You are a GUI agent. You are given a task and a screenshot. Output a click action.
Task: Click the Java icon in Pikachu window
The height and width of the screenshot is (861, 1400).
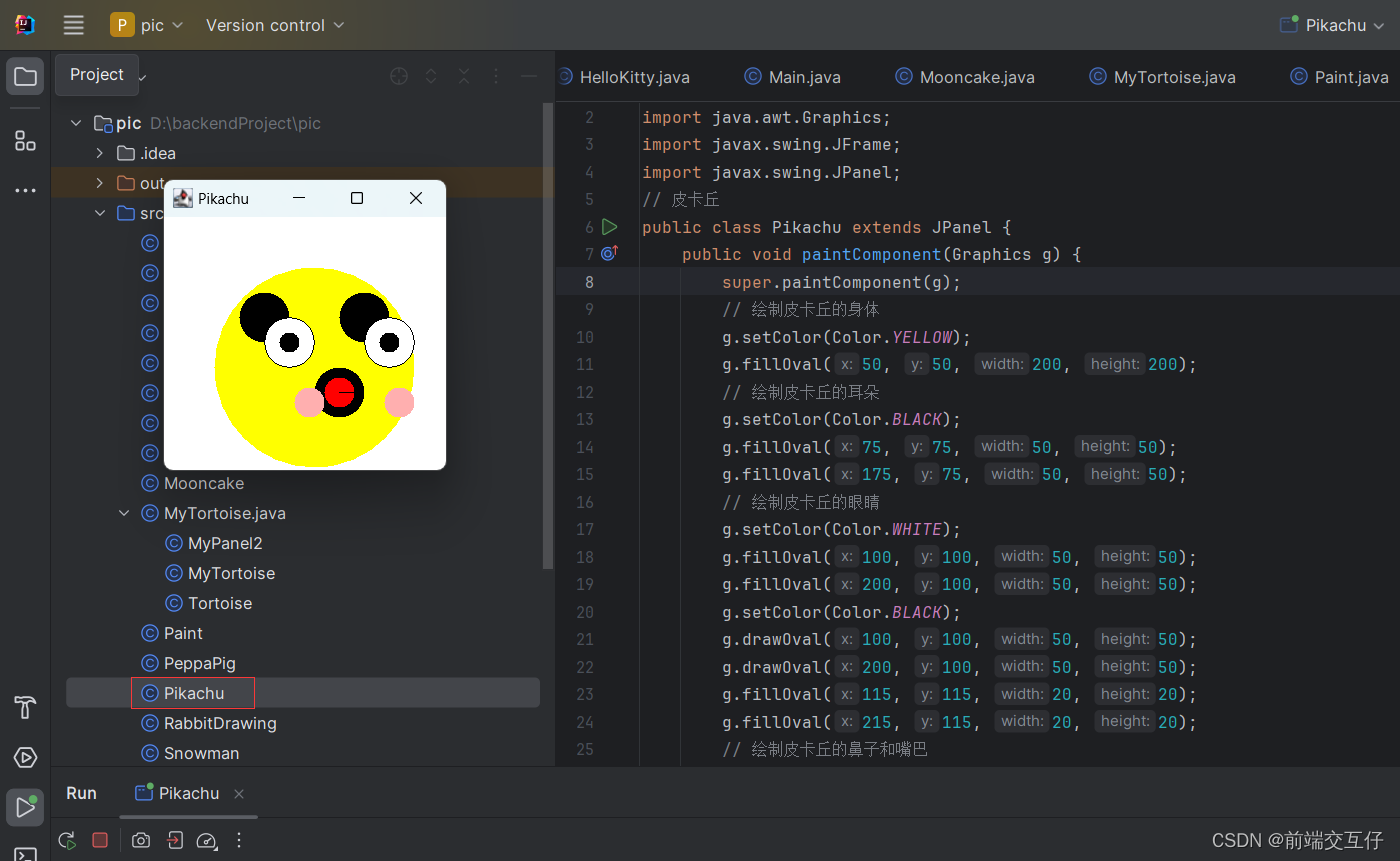point(182,198)
